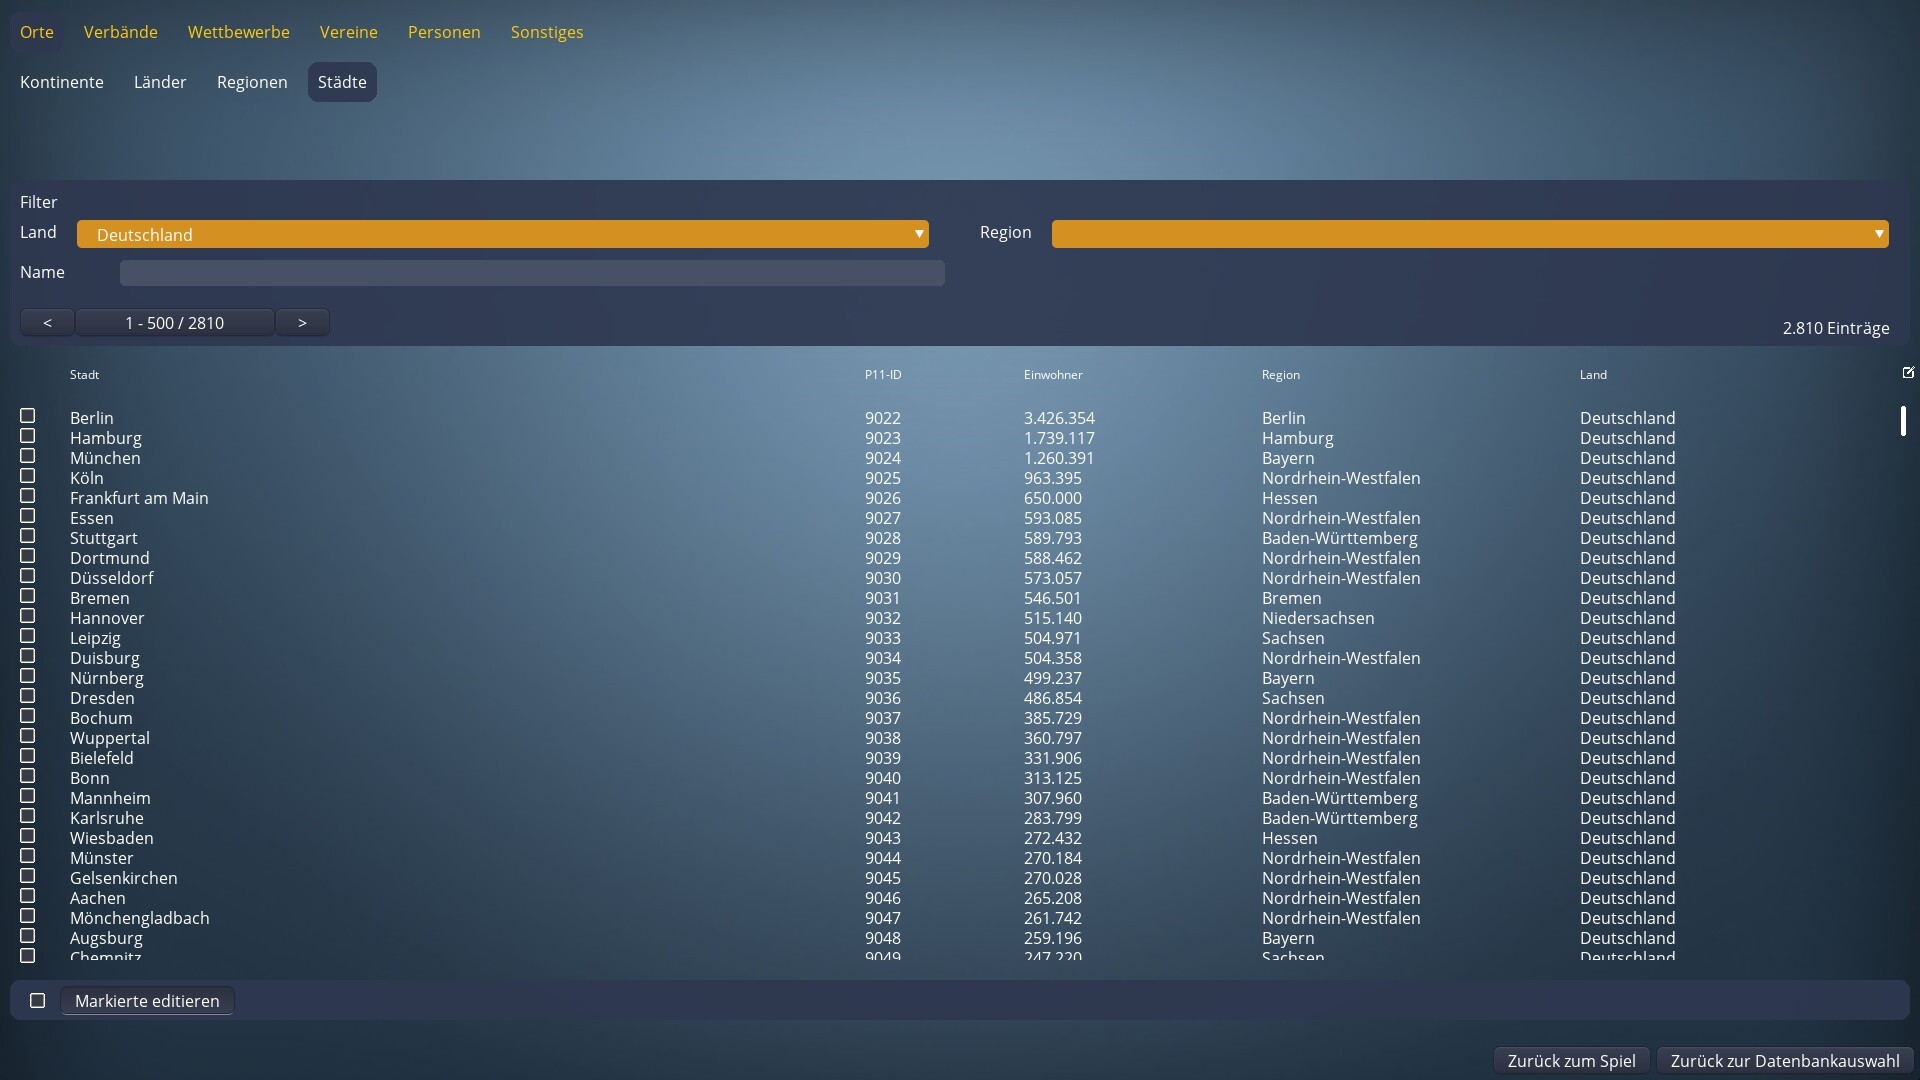Select the Hamburg row checkbox
1920x1080 pixels.
click(27, 436)
